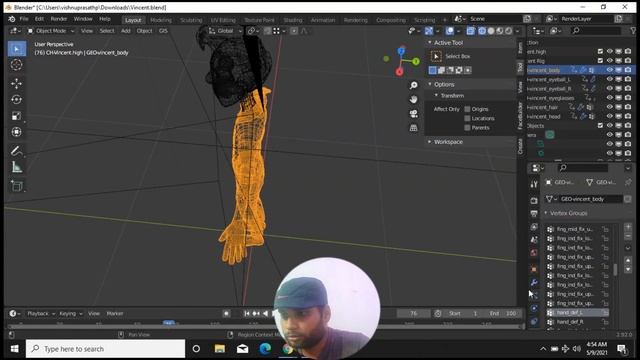Enable the Origins checkbox

coord(467,109)
